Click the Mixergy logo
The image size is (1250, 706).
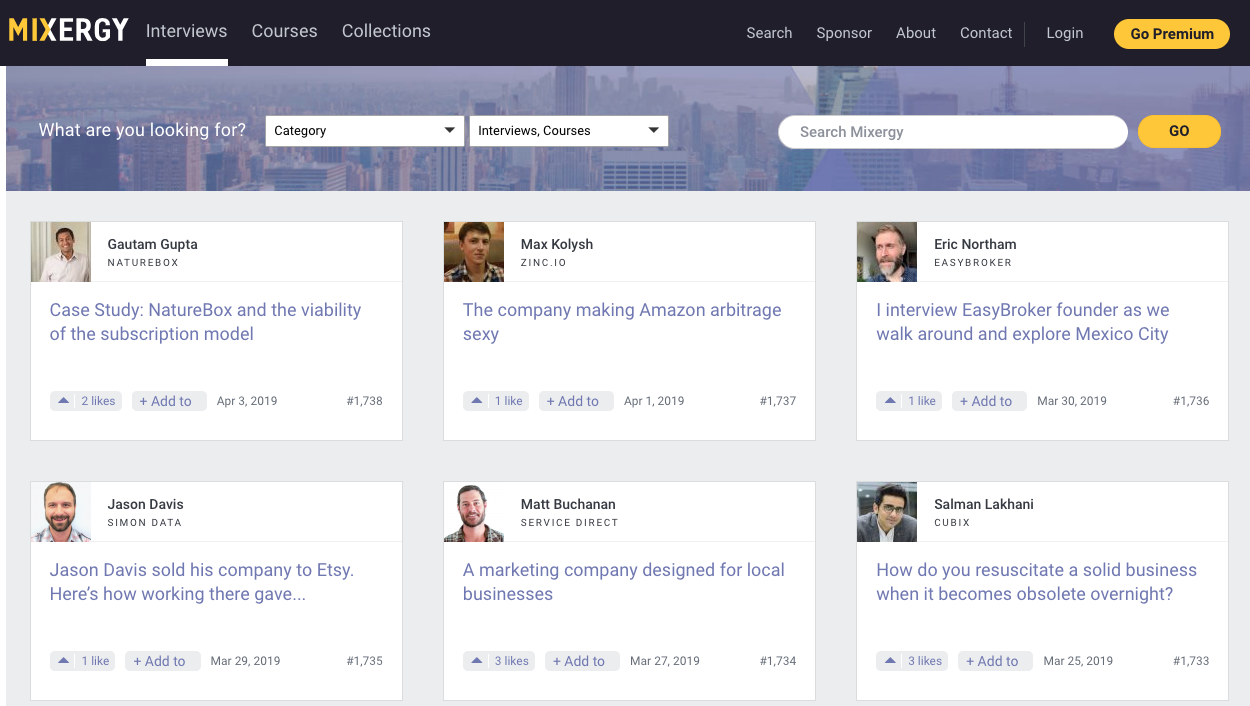tap(68, 31)
